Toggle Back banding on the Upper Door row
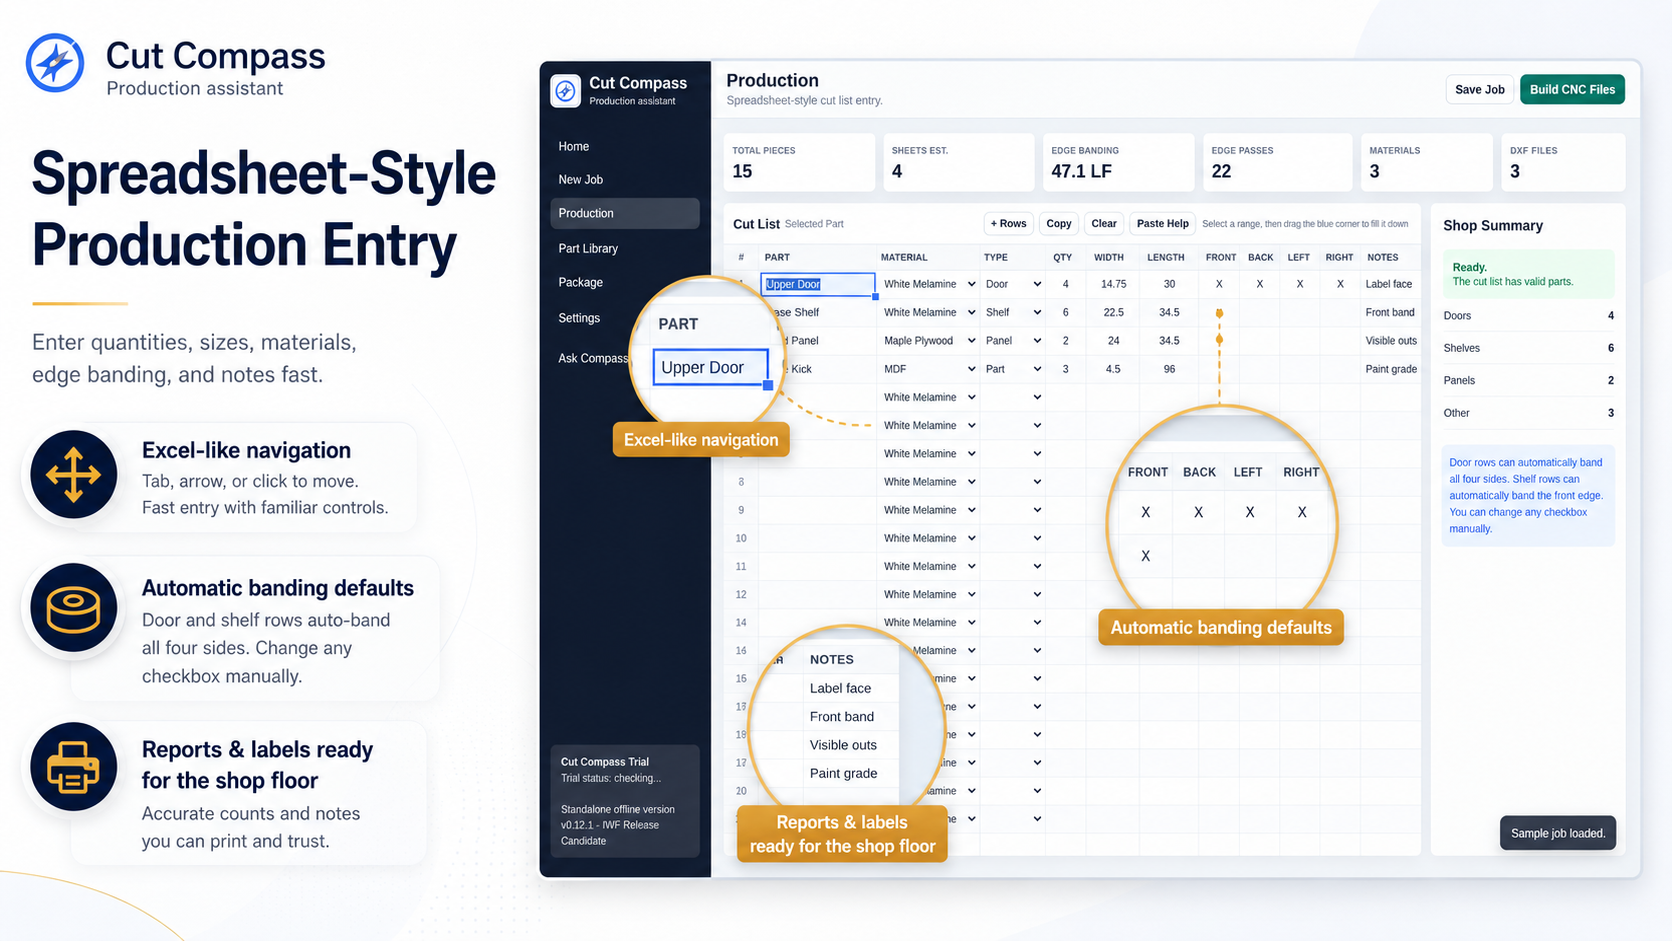This screenshot has width=1672, height=941. point(1260,284)
